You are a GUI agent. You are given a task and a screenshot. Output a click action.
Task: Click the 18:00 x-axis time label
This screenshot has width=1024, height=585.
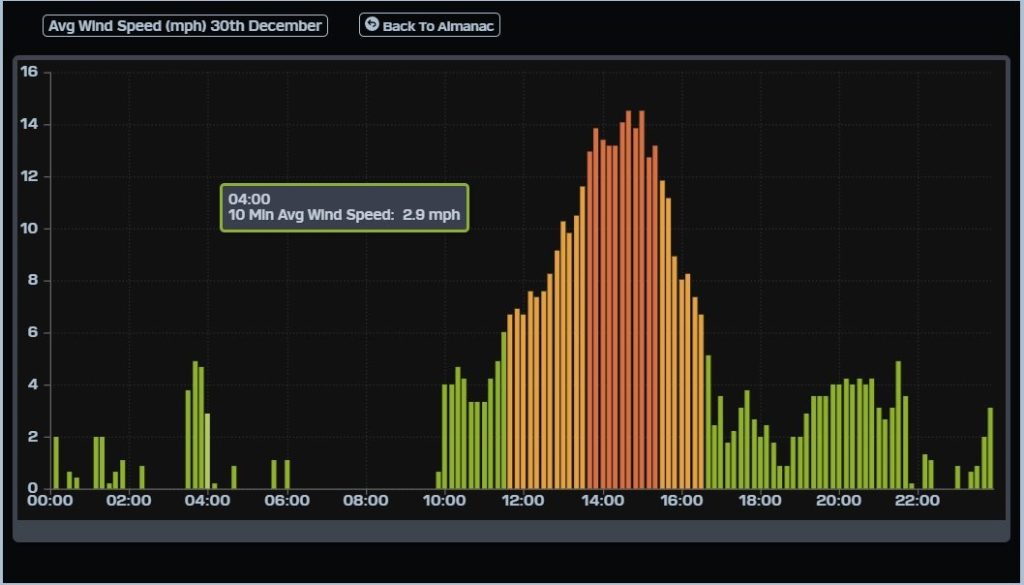point(759,500)
